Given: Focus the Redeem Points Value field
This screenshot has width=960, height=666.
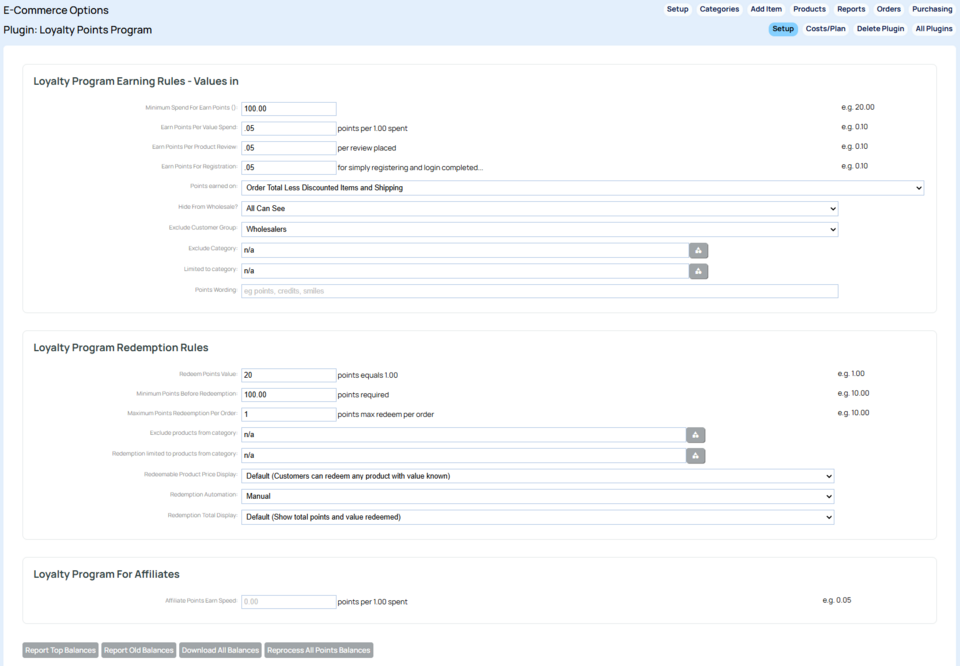Looking at the screenshot, I should point(288,375).
